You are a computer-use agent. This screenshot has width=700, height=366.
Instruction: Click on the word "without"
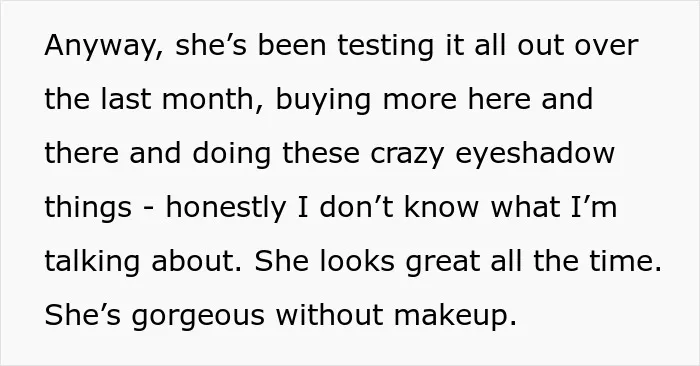(329, 315)
